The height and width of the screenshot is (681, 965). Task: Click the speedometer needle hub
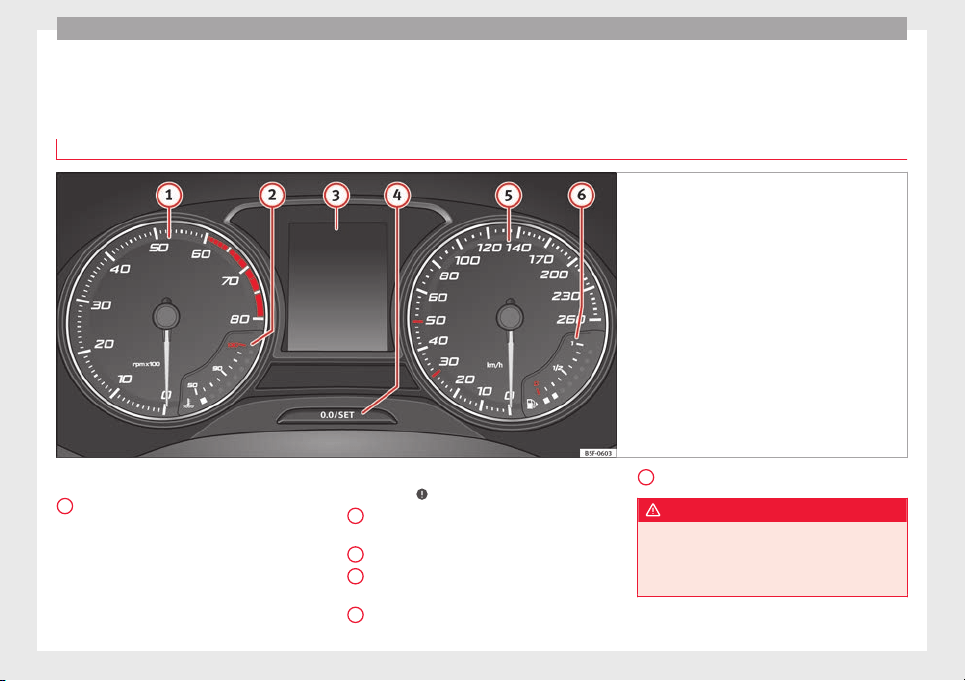pos(510,316)
